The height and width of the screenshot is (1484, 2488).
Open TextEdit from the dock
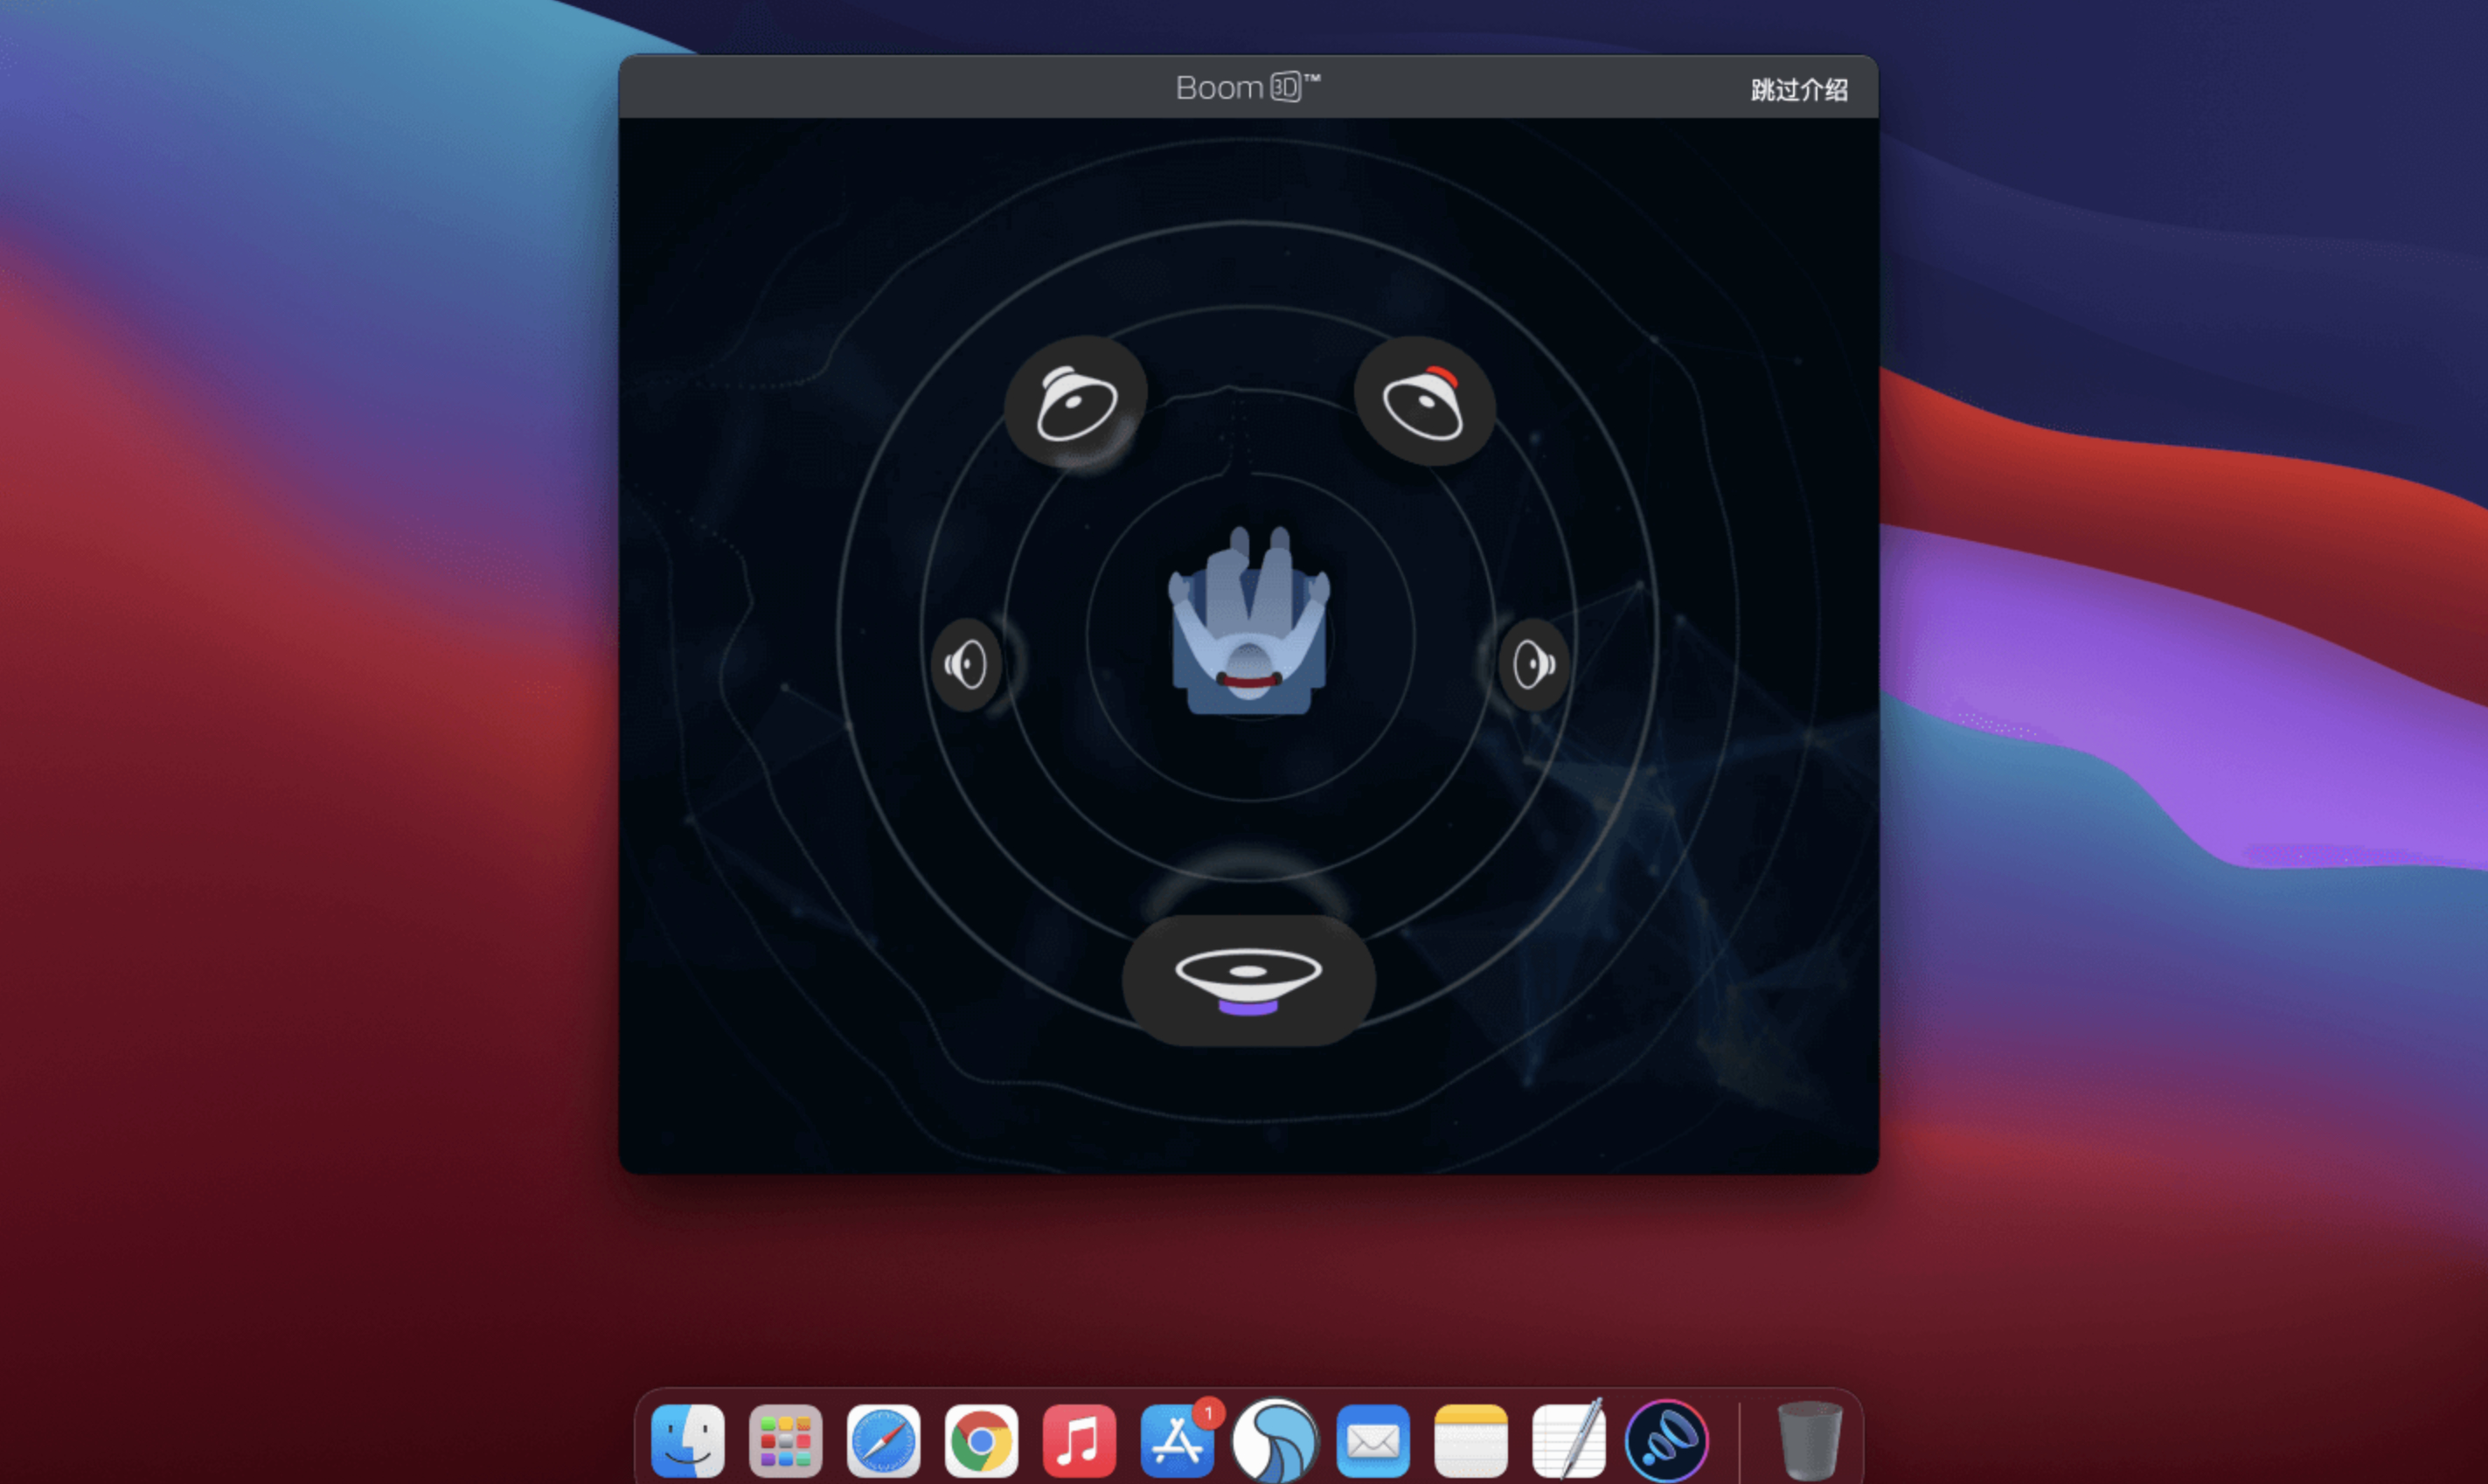coord(1568,1440)
